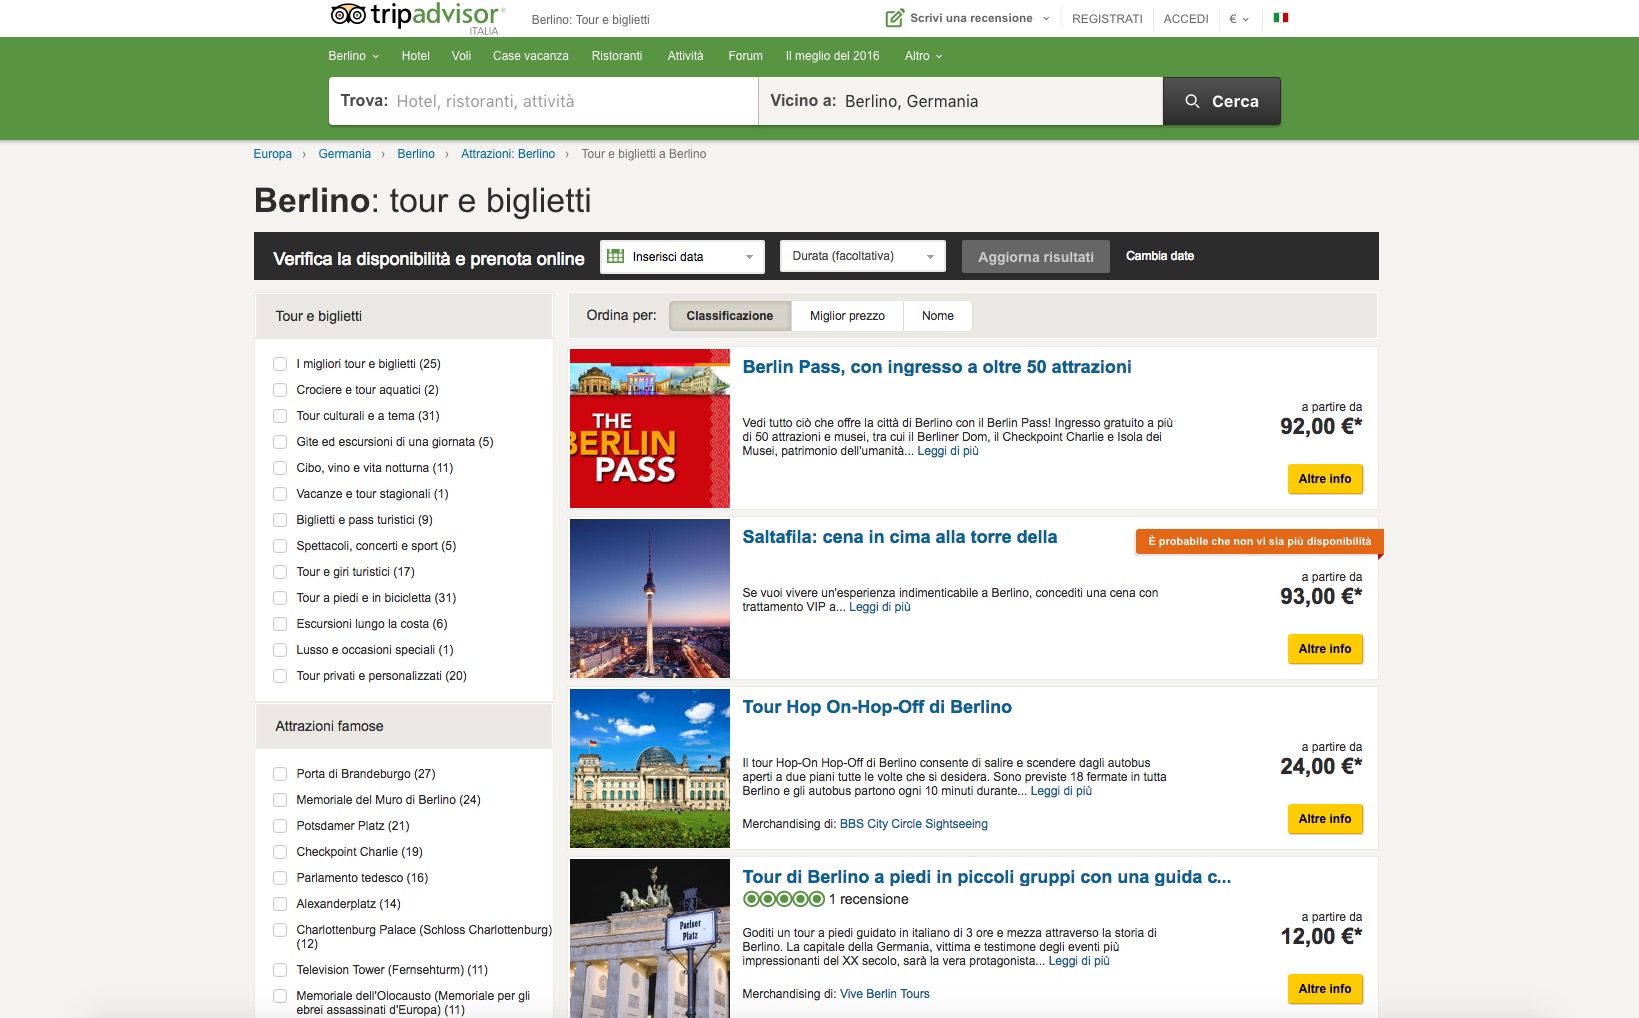Enable Tour culturali e a tema filter
1639x1018 pixels.
(280, 416)
